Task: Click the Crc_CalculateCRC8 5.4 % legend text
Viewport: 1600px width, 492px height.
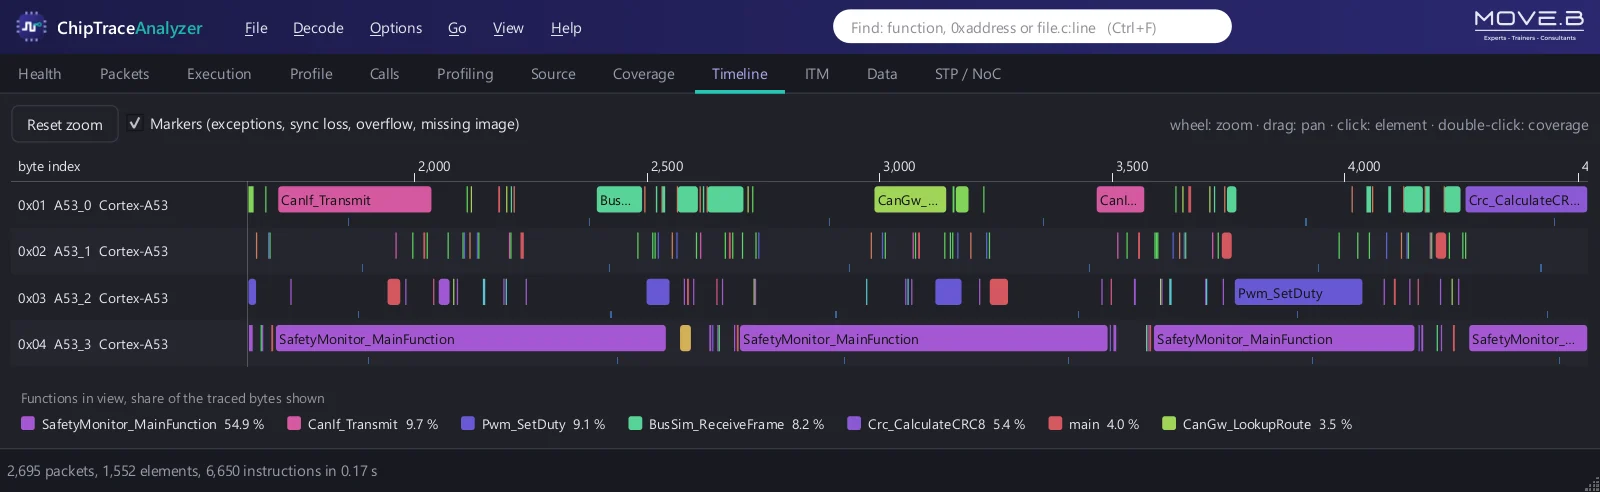Action: tap(946, 424)
